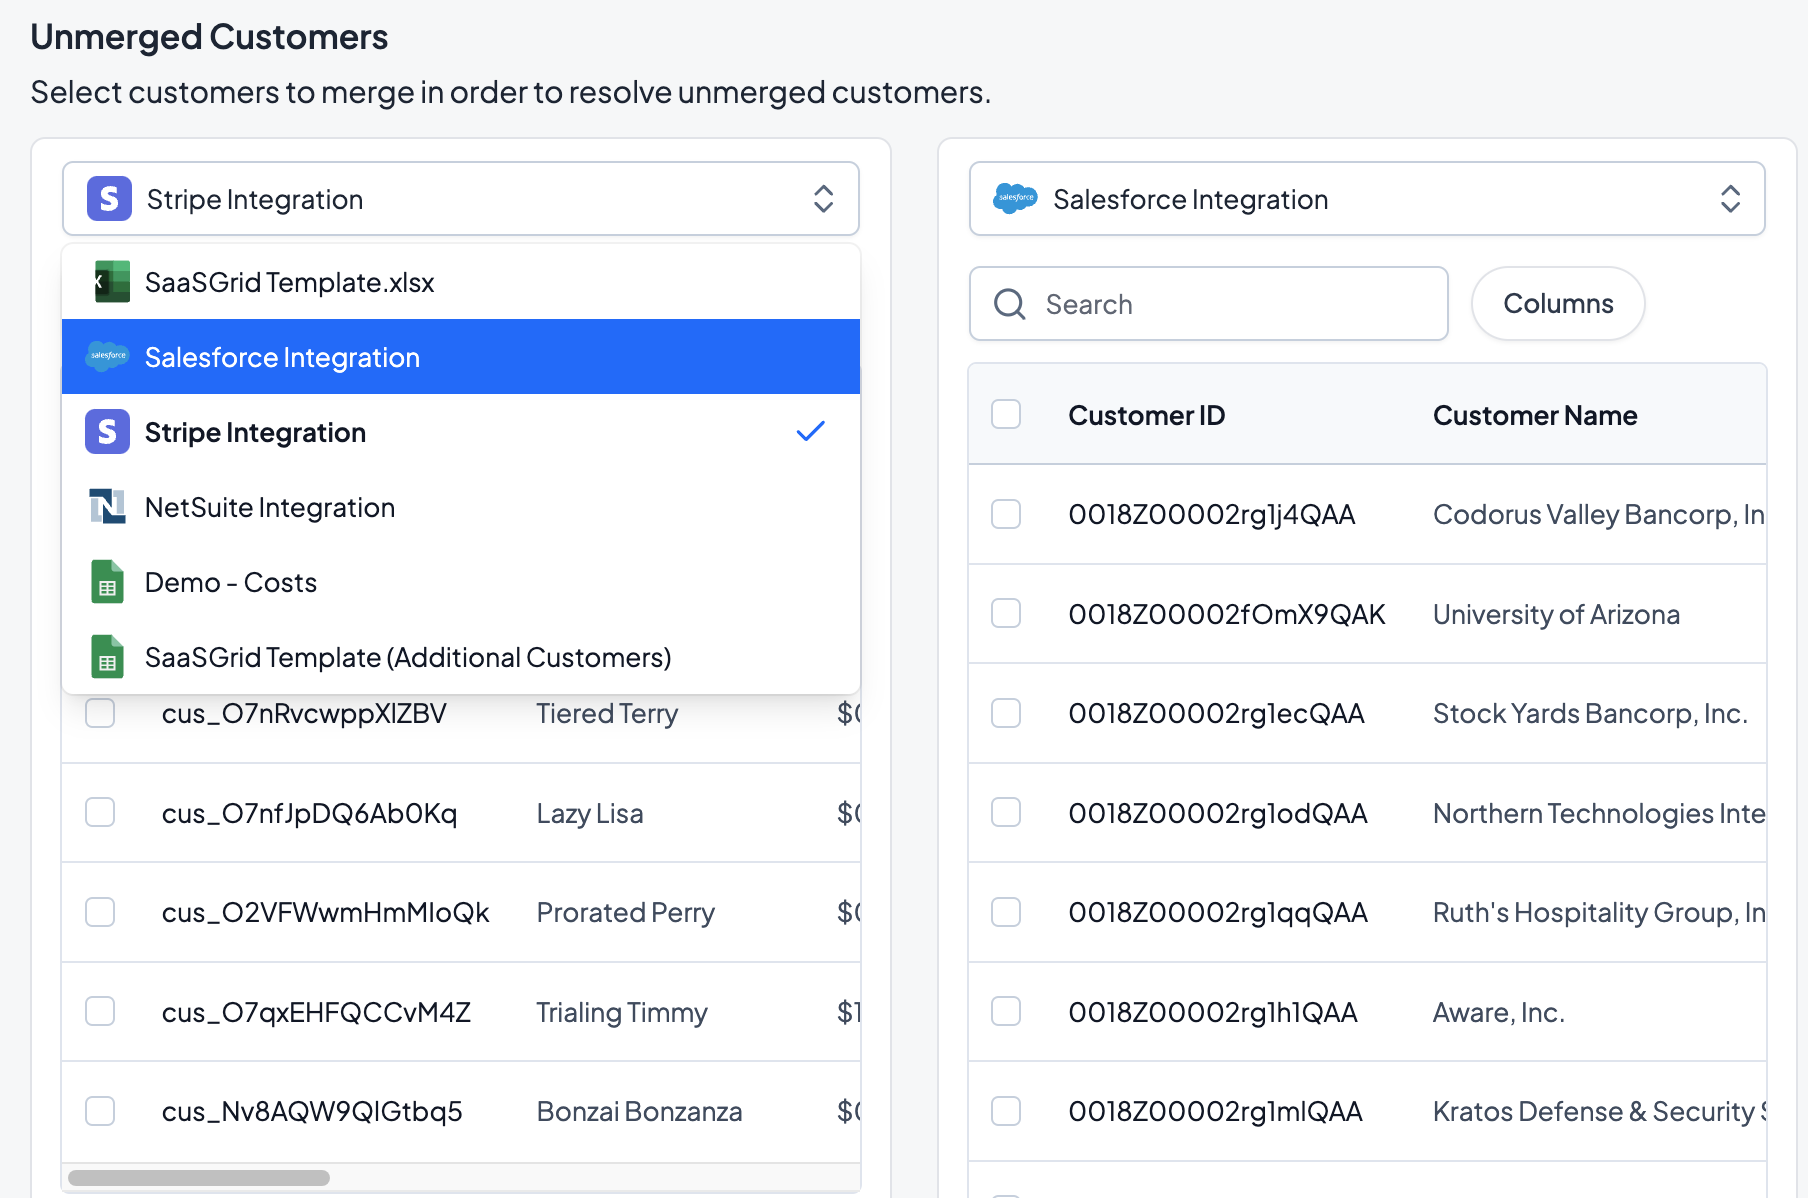Click the magnifier icon in search box
This screenshot has width=1808, height=1198.
[1009, 304]
